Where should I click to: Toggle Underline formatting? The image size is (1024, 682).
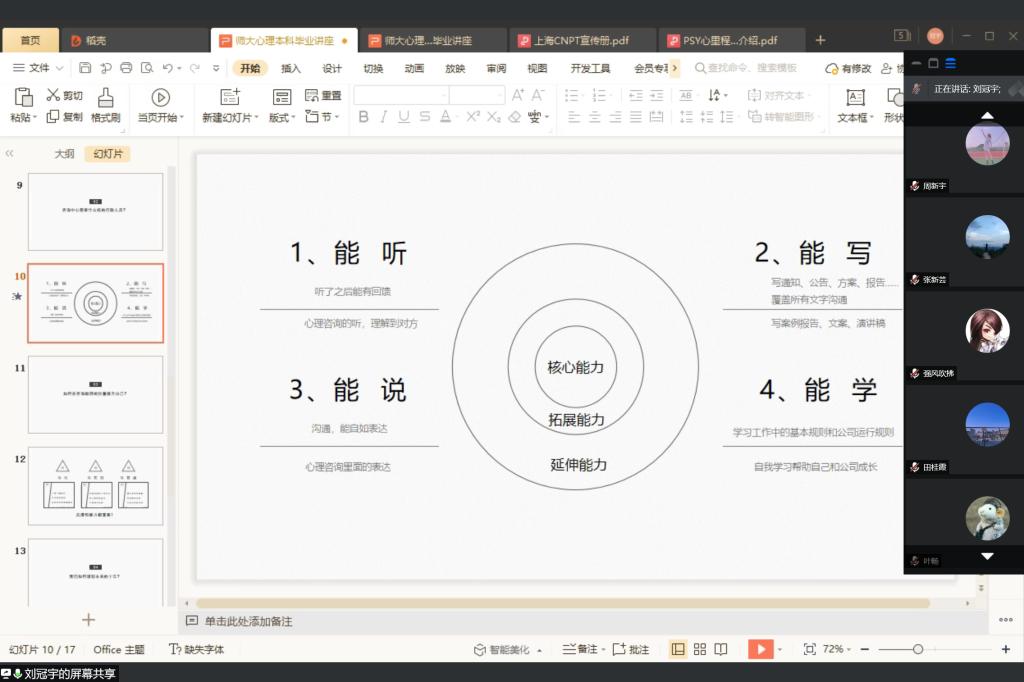404,117
